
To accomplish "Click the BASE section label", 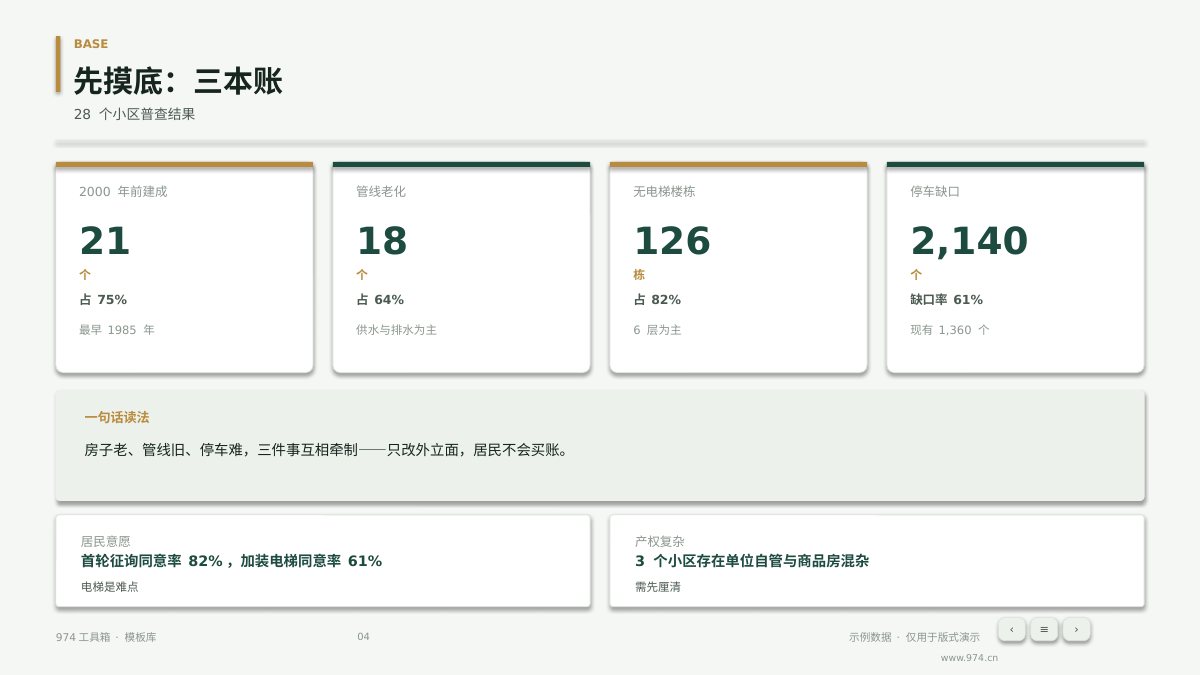I will pos(91,44).
